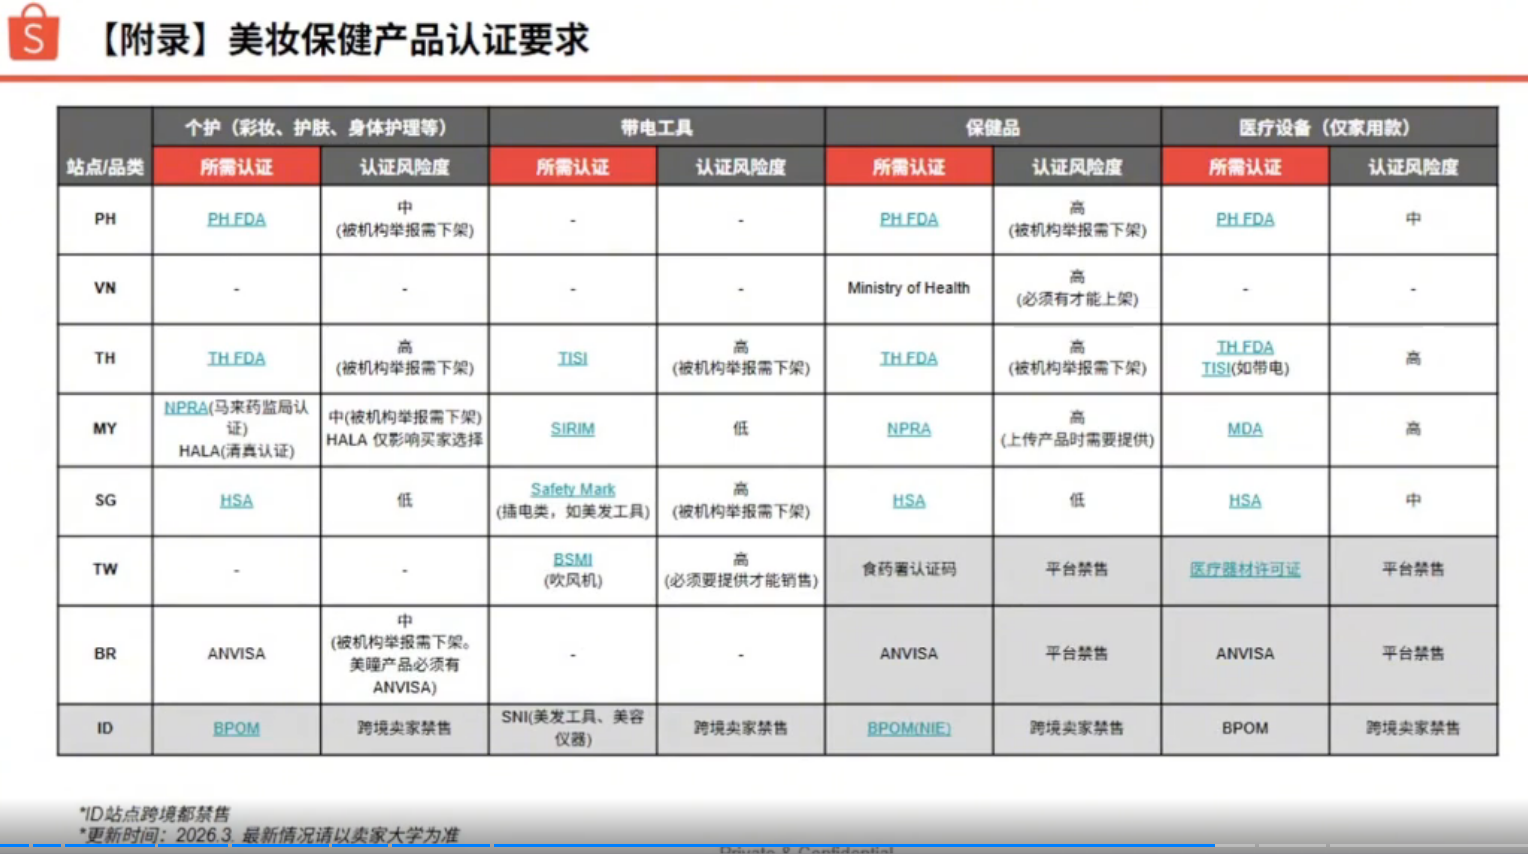Click footnote '*ID站点跨境都禁售'

(154, 814)
